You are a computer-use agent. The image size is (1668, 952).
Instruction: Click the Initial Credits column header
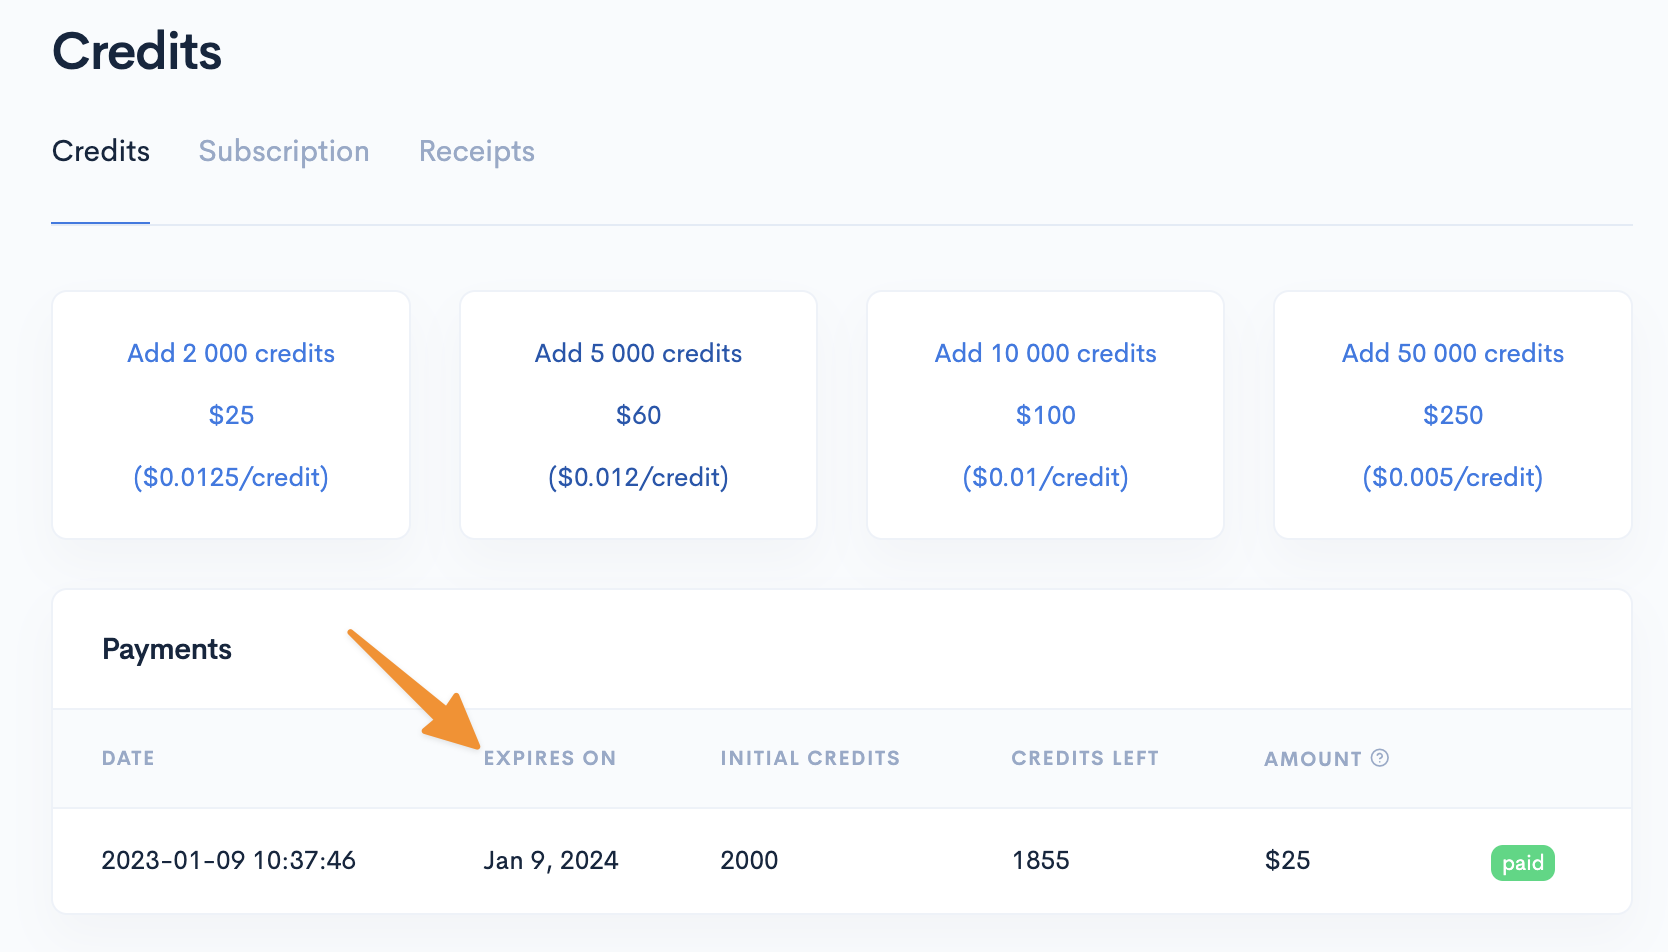tap(810, 758)
